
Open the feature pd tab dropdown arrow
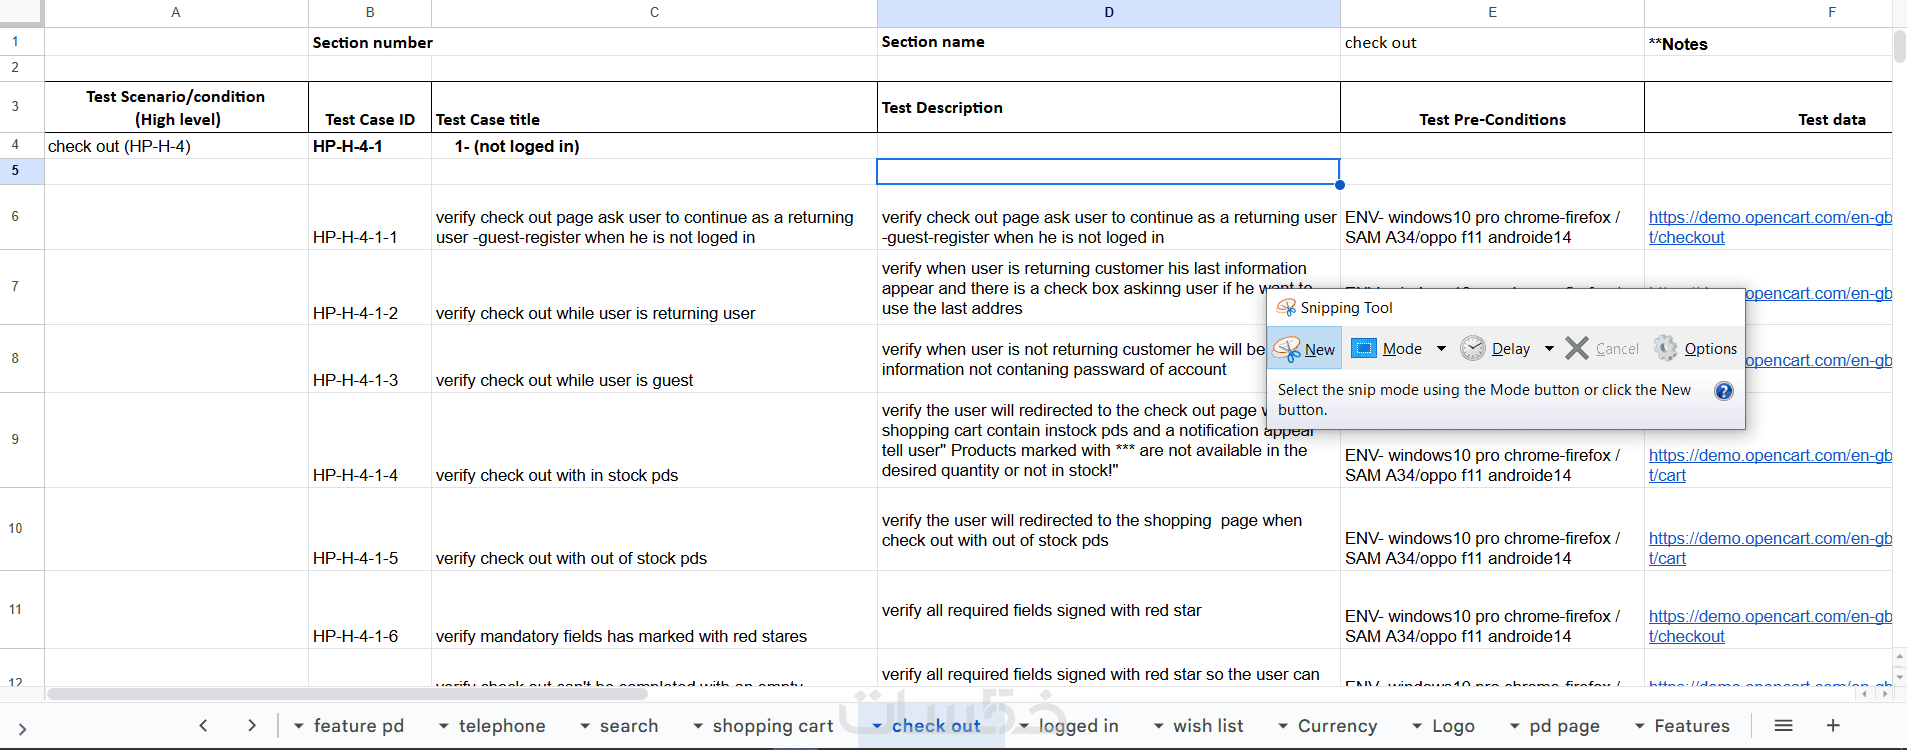(298, 726)
